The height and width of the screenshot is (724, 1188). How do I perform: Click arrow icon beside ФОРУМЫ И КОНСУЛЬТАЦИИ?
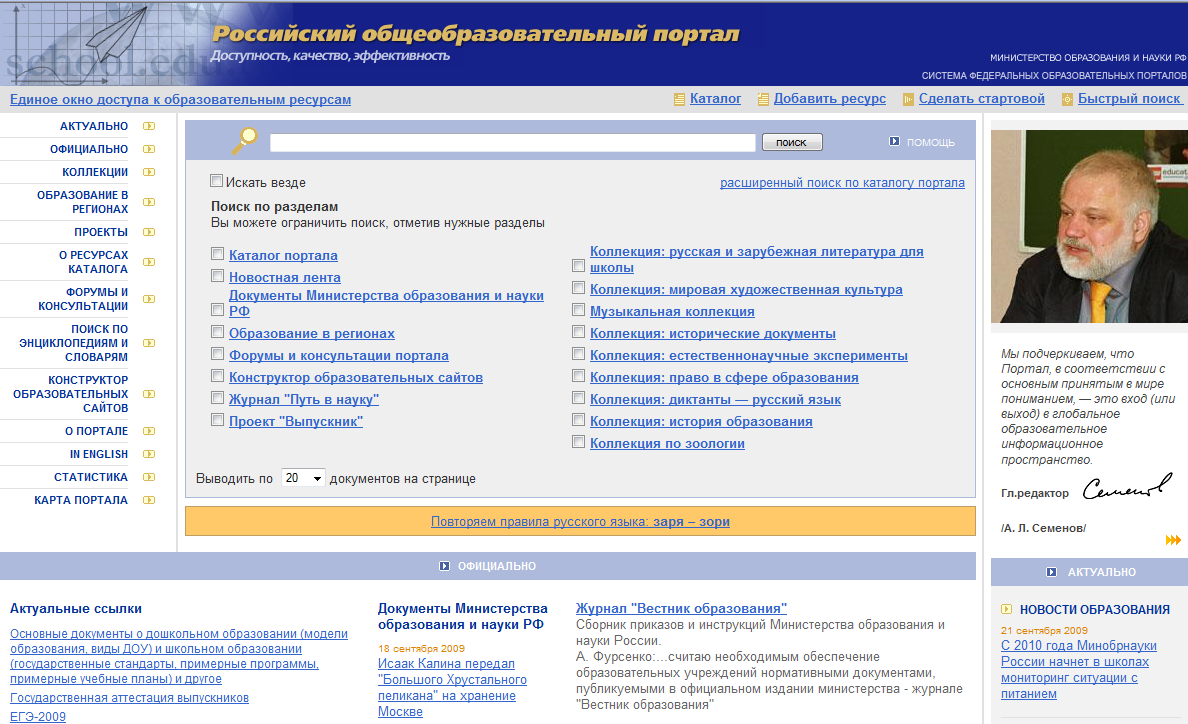(x=149, y=299)
